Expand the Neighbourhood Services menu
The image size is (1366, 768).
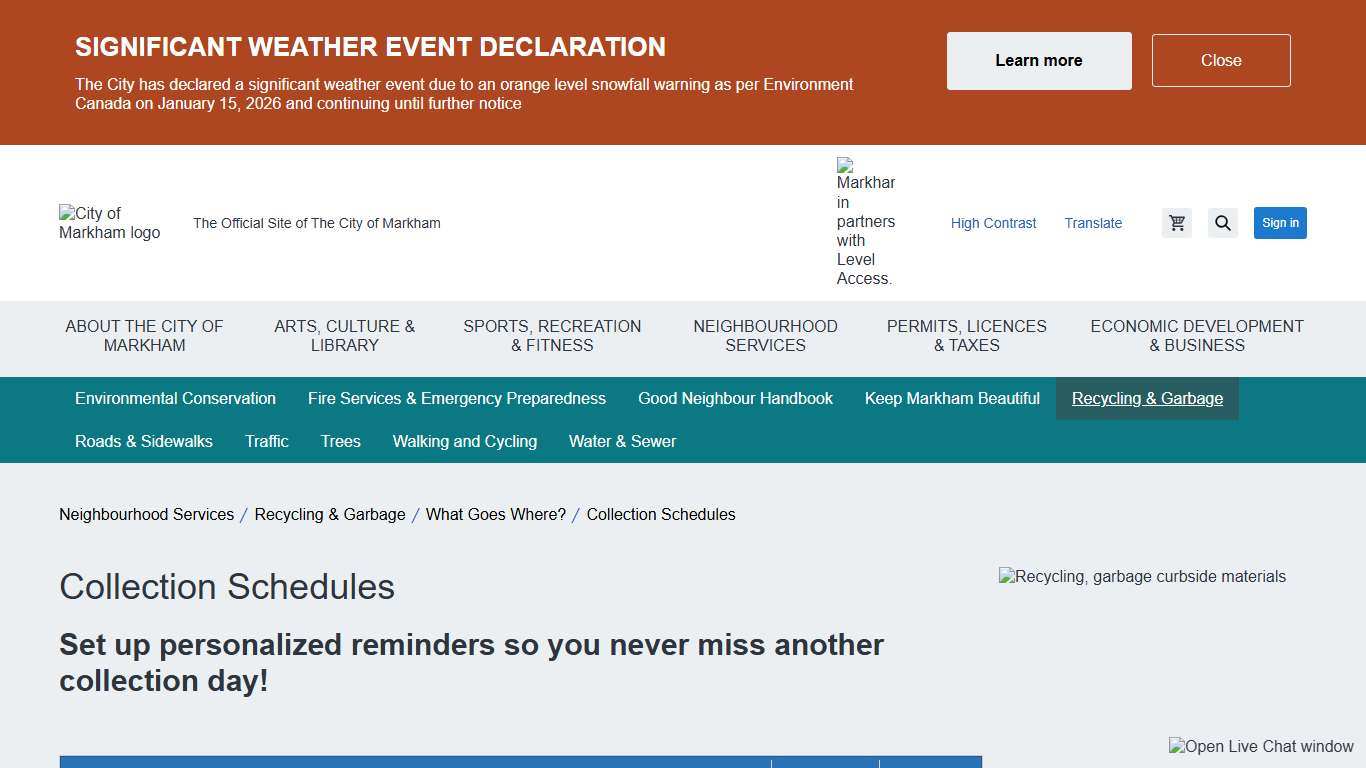(x=765, y=336)
